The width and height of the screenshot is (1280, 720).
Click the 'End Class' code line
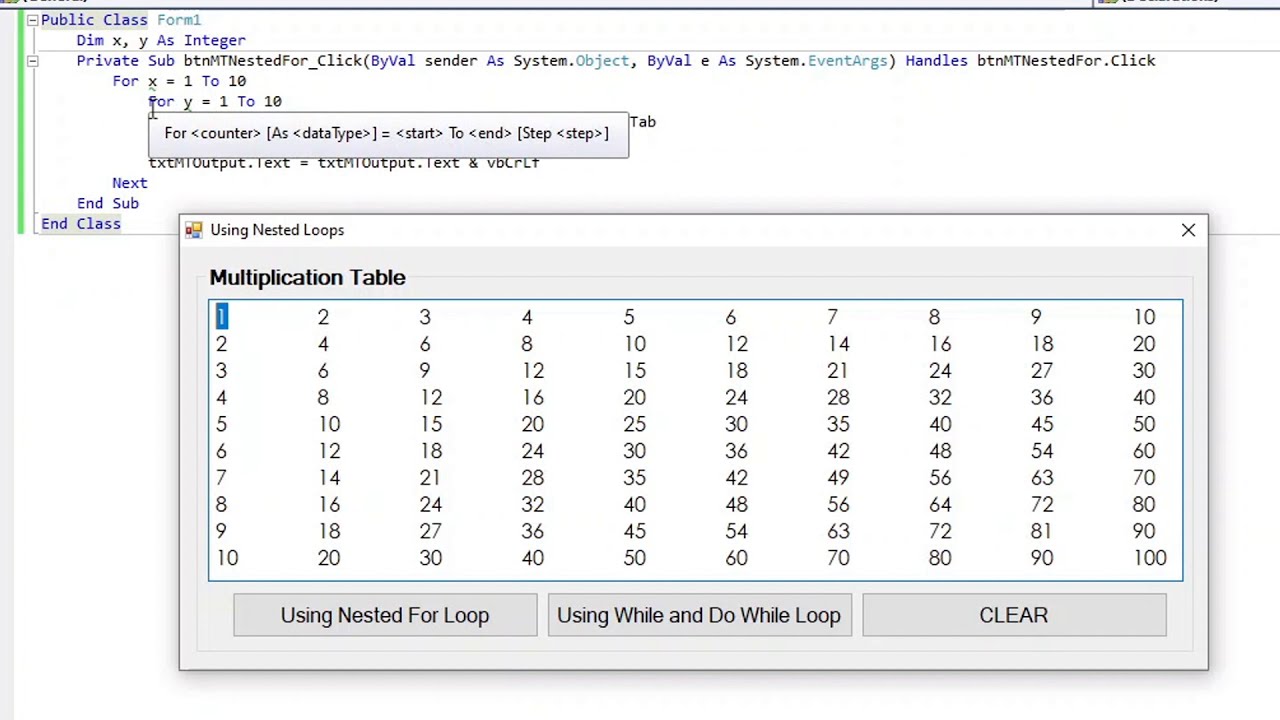click(x=81, y=224)
